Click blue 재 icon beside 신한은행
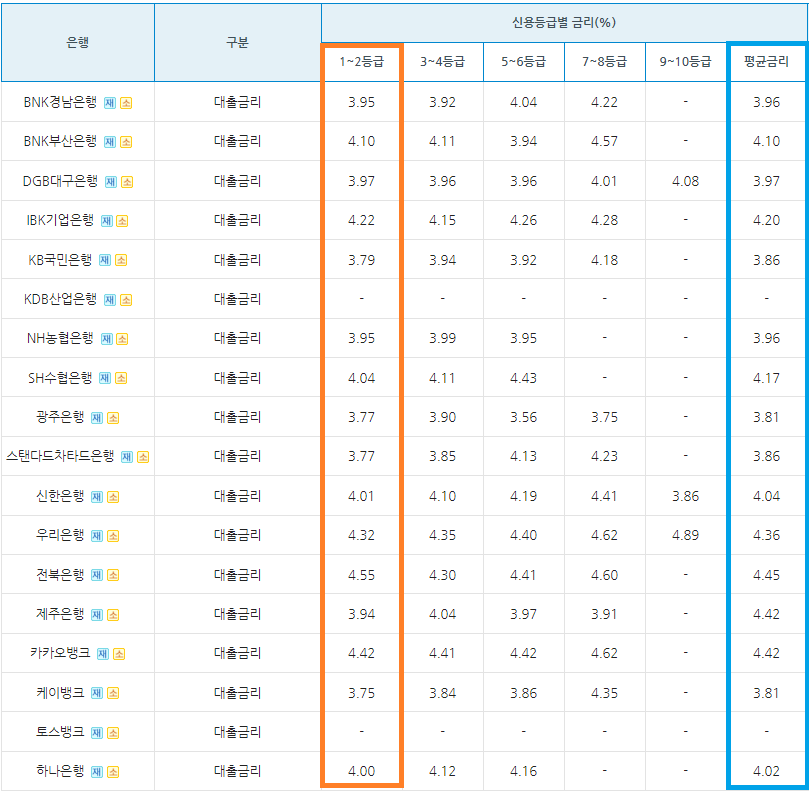Image resolution: width=809 pixels, height=791 pixels. point(96,497)
